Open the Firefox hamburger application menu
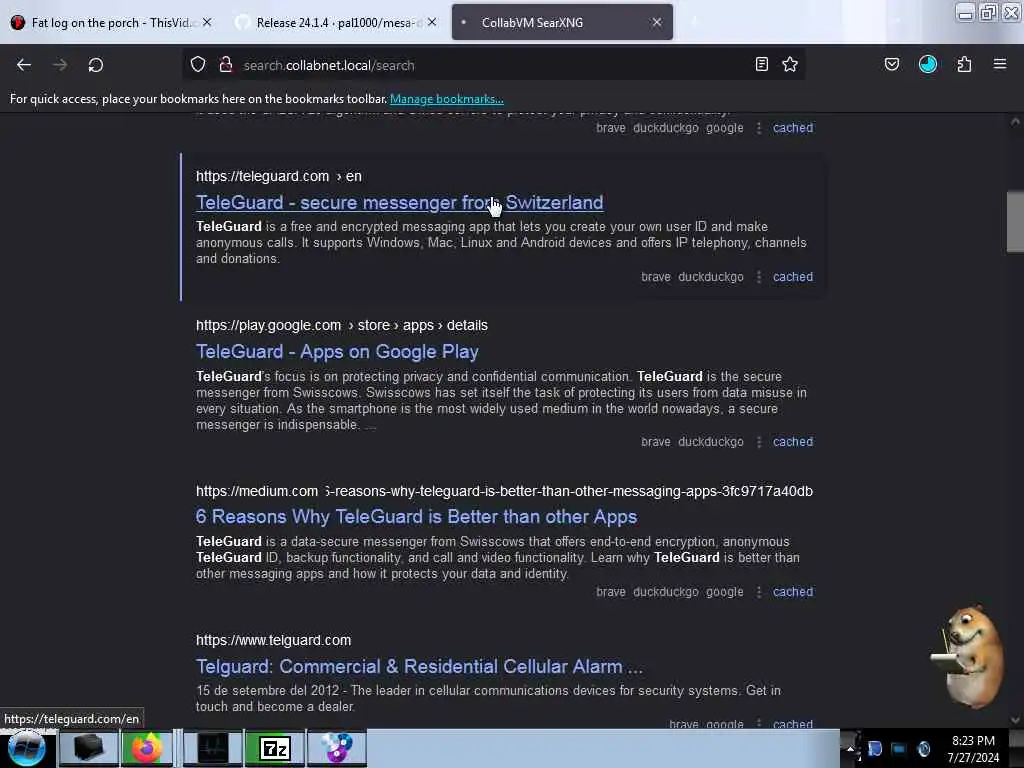Image resolution: width=1024 pixels, height=768 pixels. (x=1000, y=65)
